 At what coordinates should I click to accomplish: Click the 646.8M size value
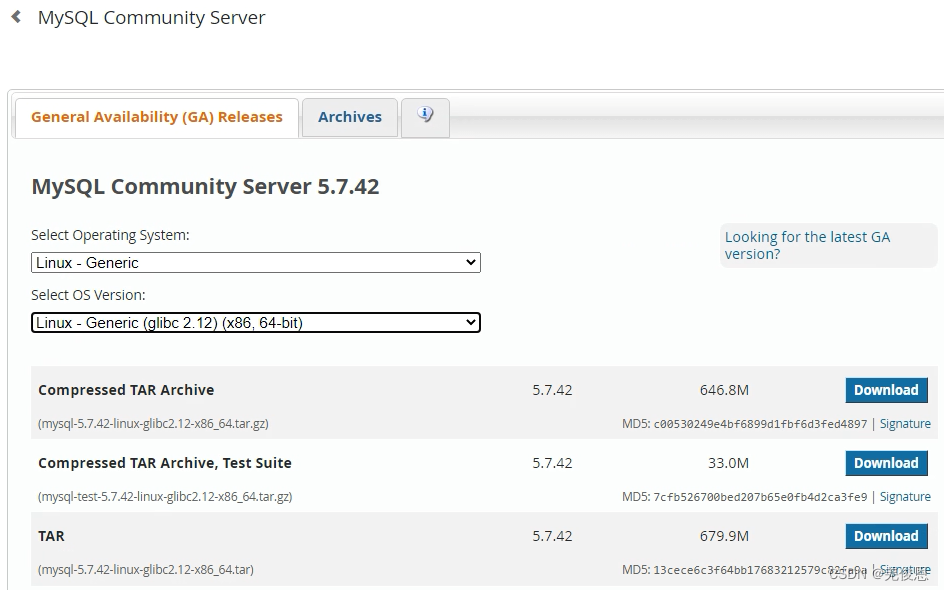click(x=724, y=390)
